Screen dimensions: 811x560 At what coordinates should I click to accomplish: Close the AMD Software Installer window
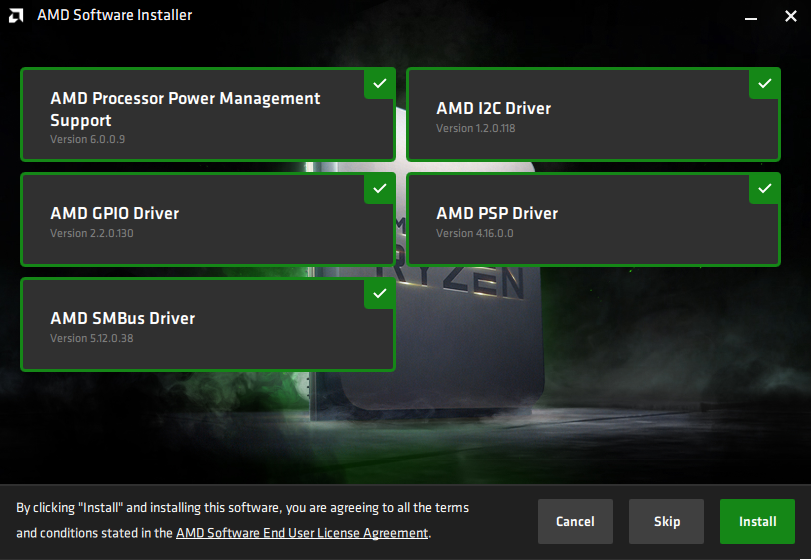coord(790,16)
